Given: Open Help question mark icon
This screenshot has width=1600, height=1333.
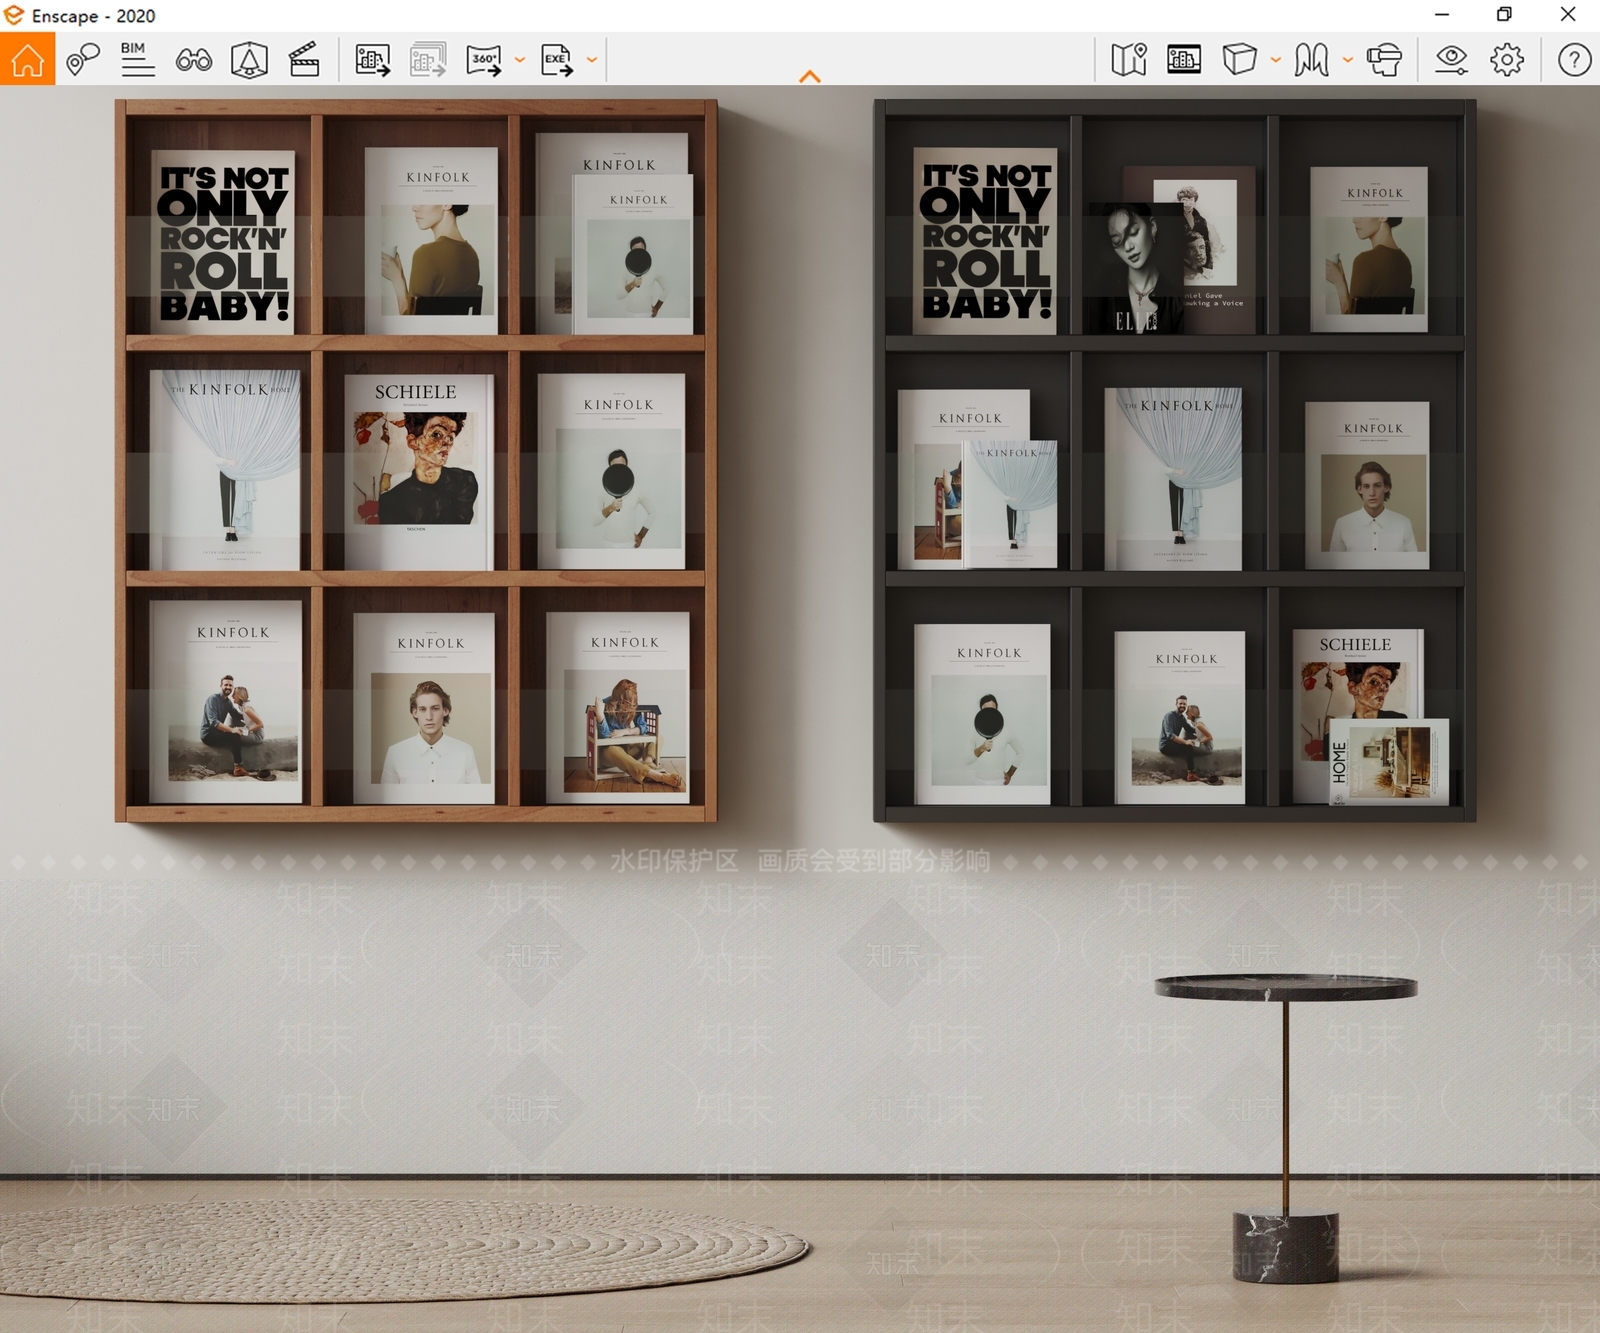Looking at the screenshot, I should click(1574, 60).
